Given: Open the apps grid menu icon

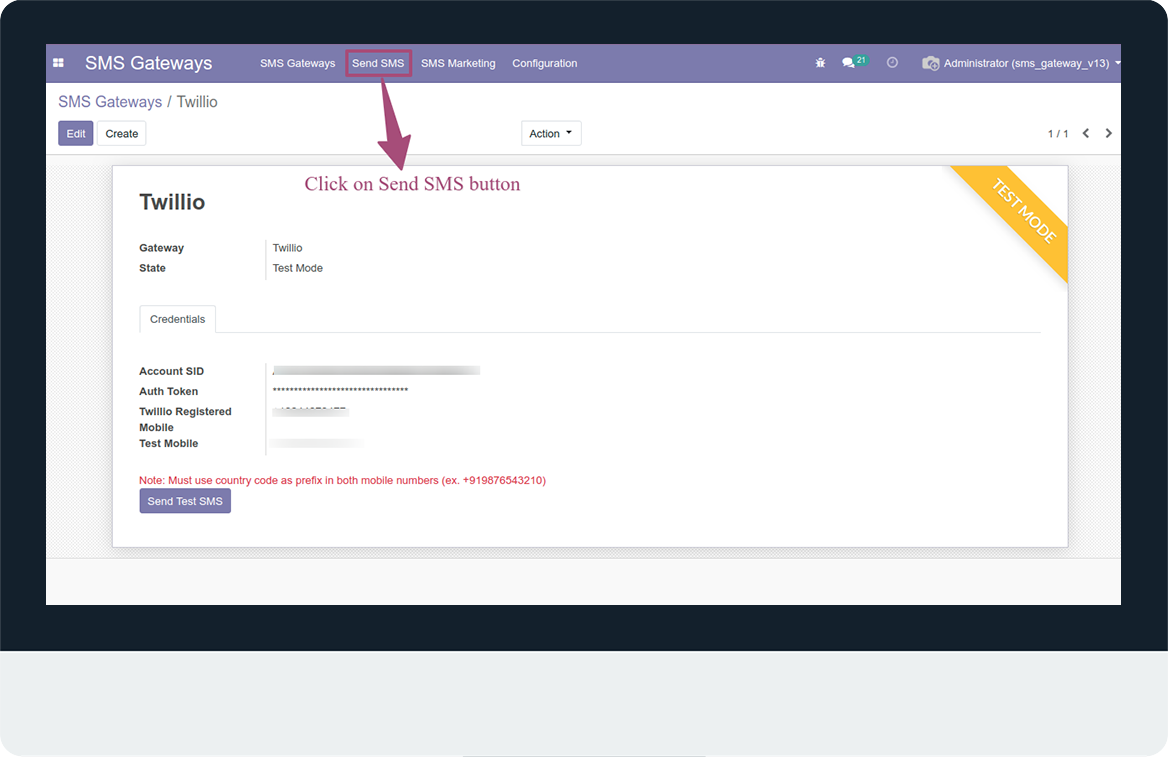Looking at the screenshot, I should click(x=58, y=63).
